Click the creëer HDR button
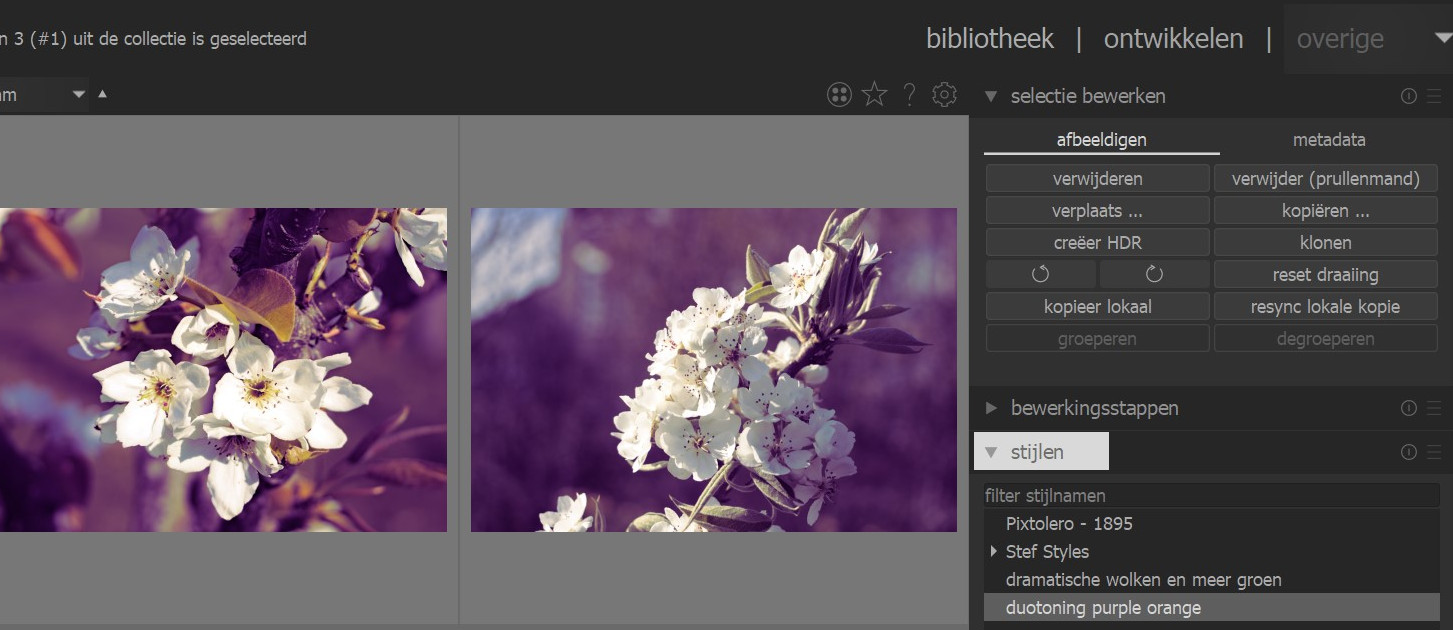 tap(1097, 243)
